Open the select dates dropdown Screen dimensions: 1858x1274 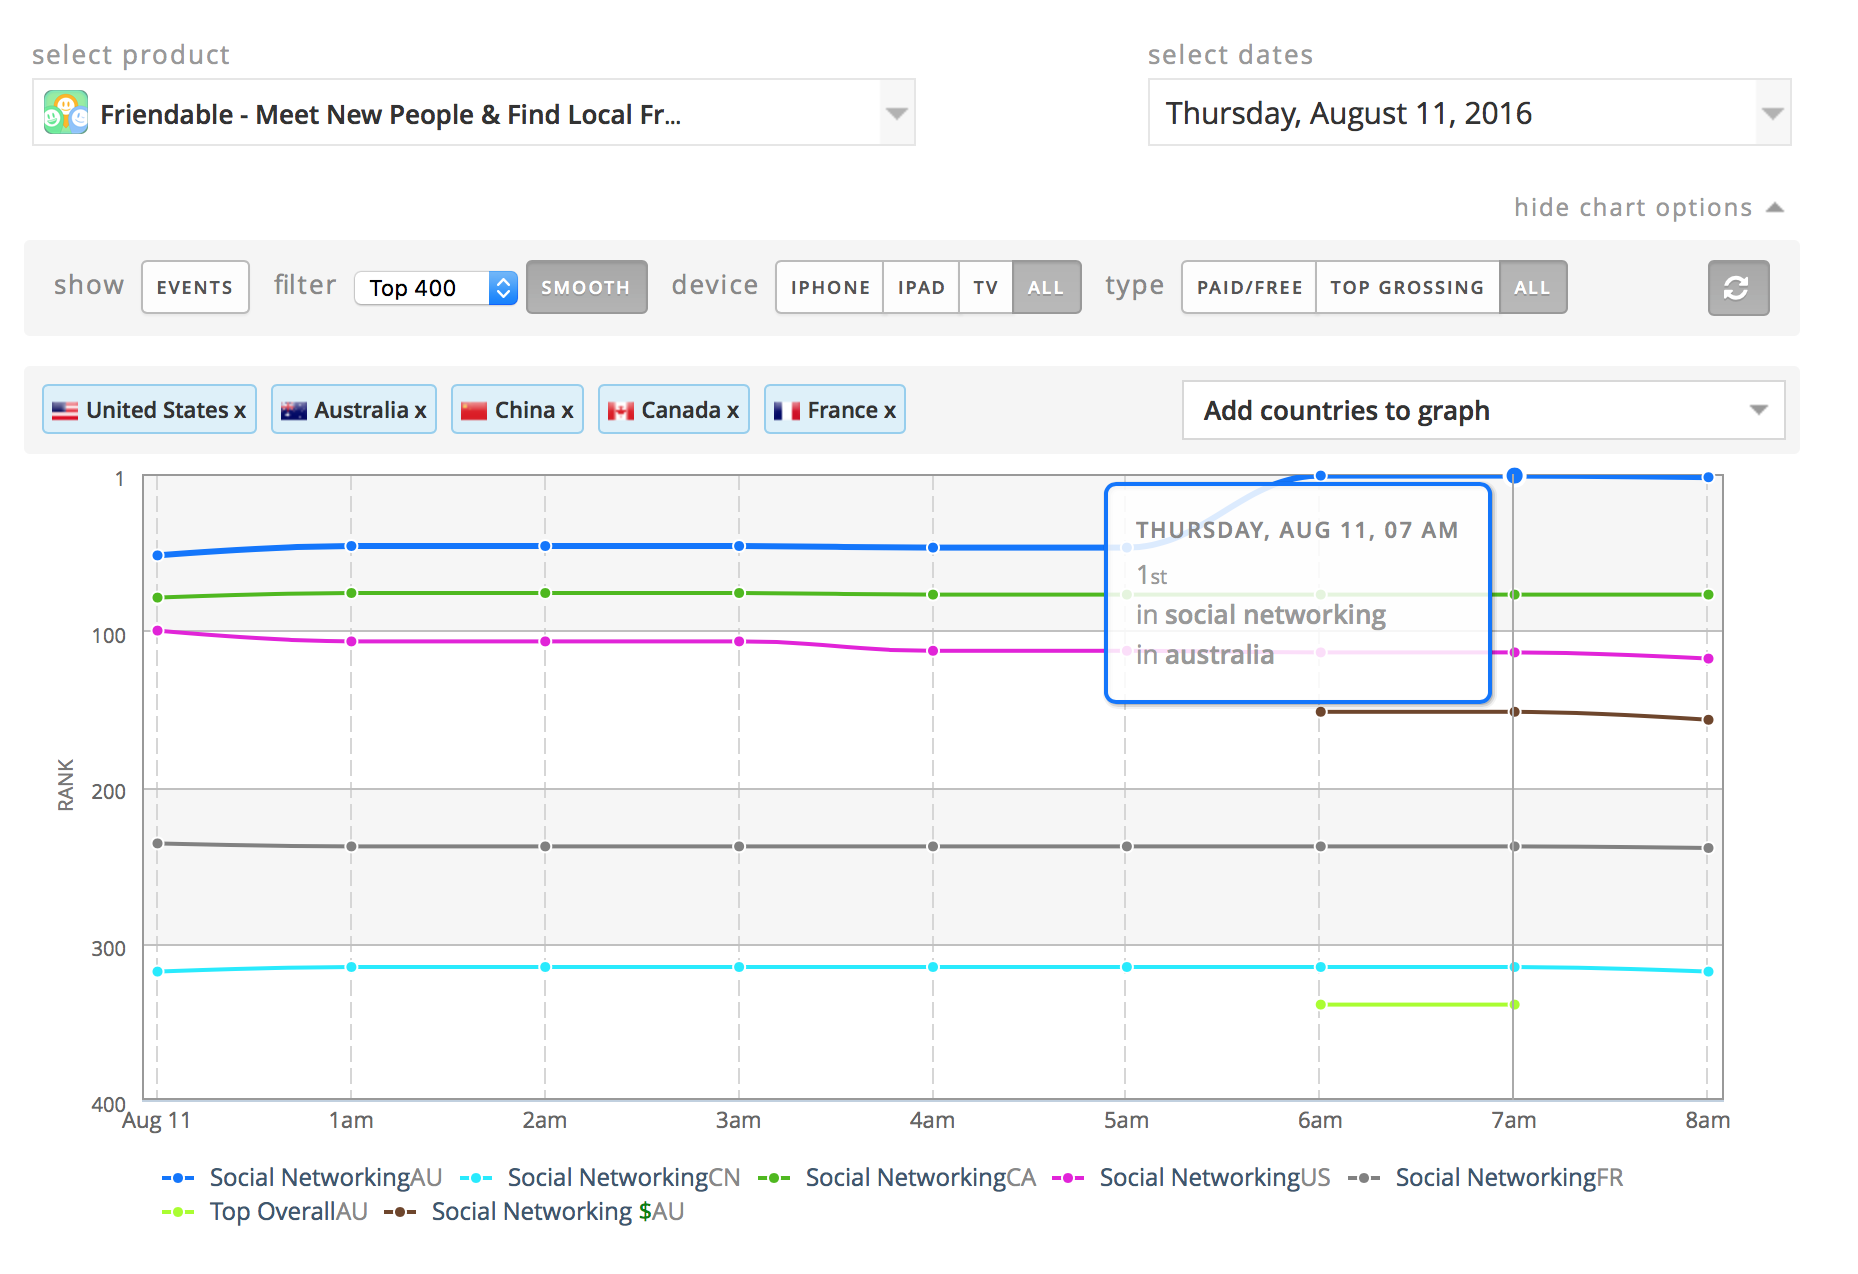coord(1469,113)
